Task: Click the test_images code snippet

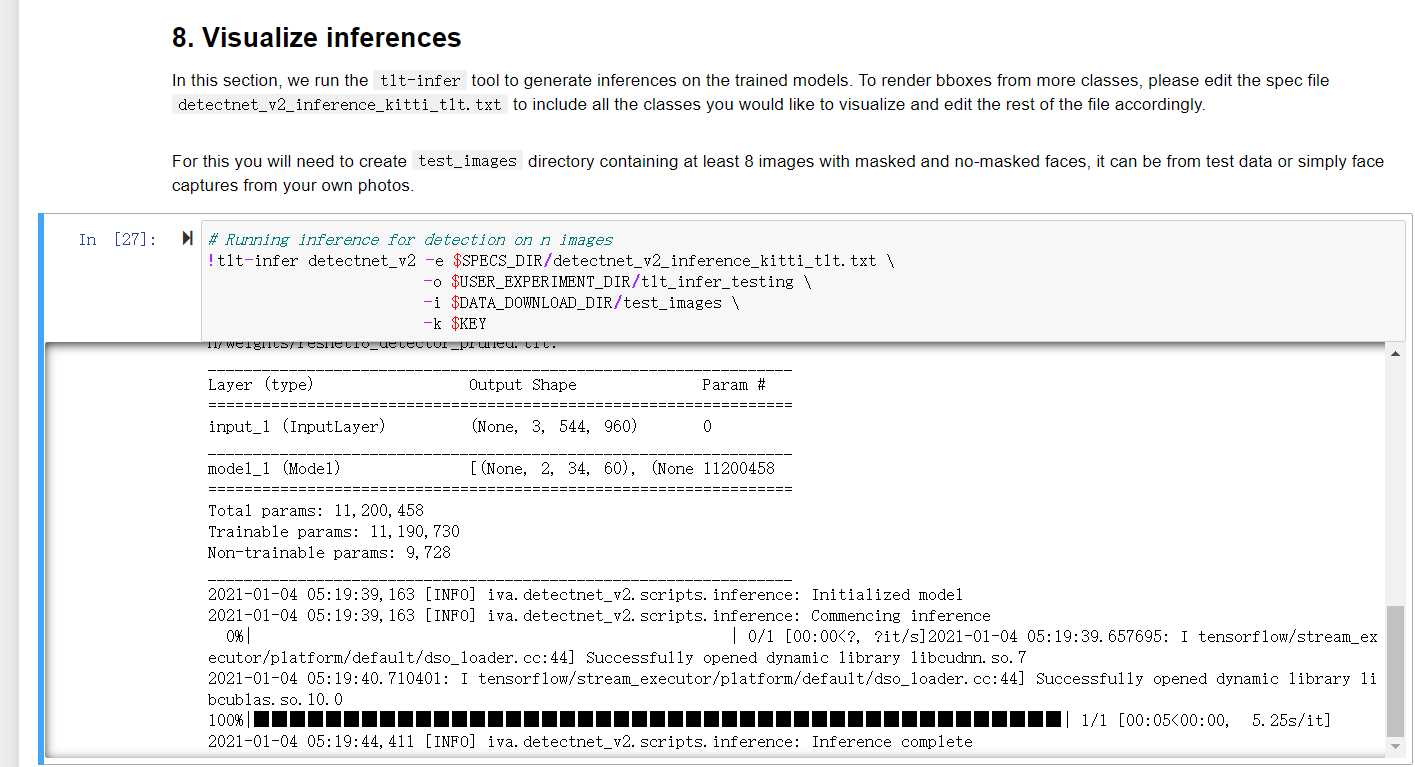Action: 467,160
